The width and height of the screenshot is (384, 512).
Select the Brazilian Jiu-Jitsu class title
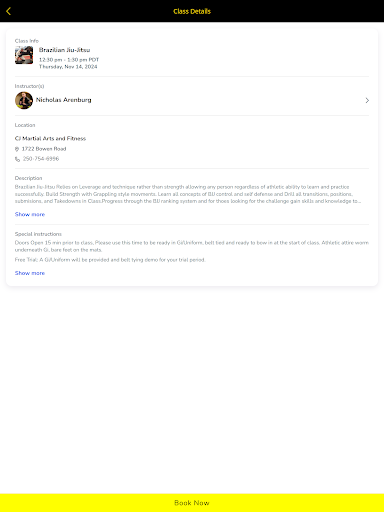64,50
